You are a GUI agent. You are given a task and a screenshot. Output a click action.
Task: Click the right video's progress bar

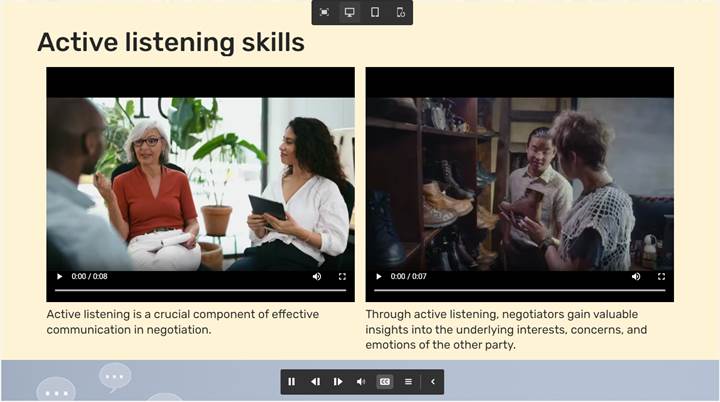(x=519, y=290)
